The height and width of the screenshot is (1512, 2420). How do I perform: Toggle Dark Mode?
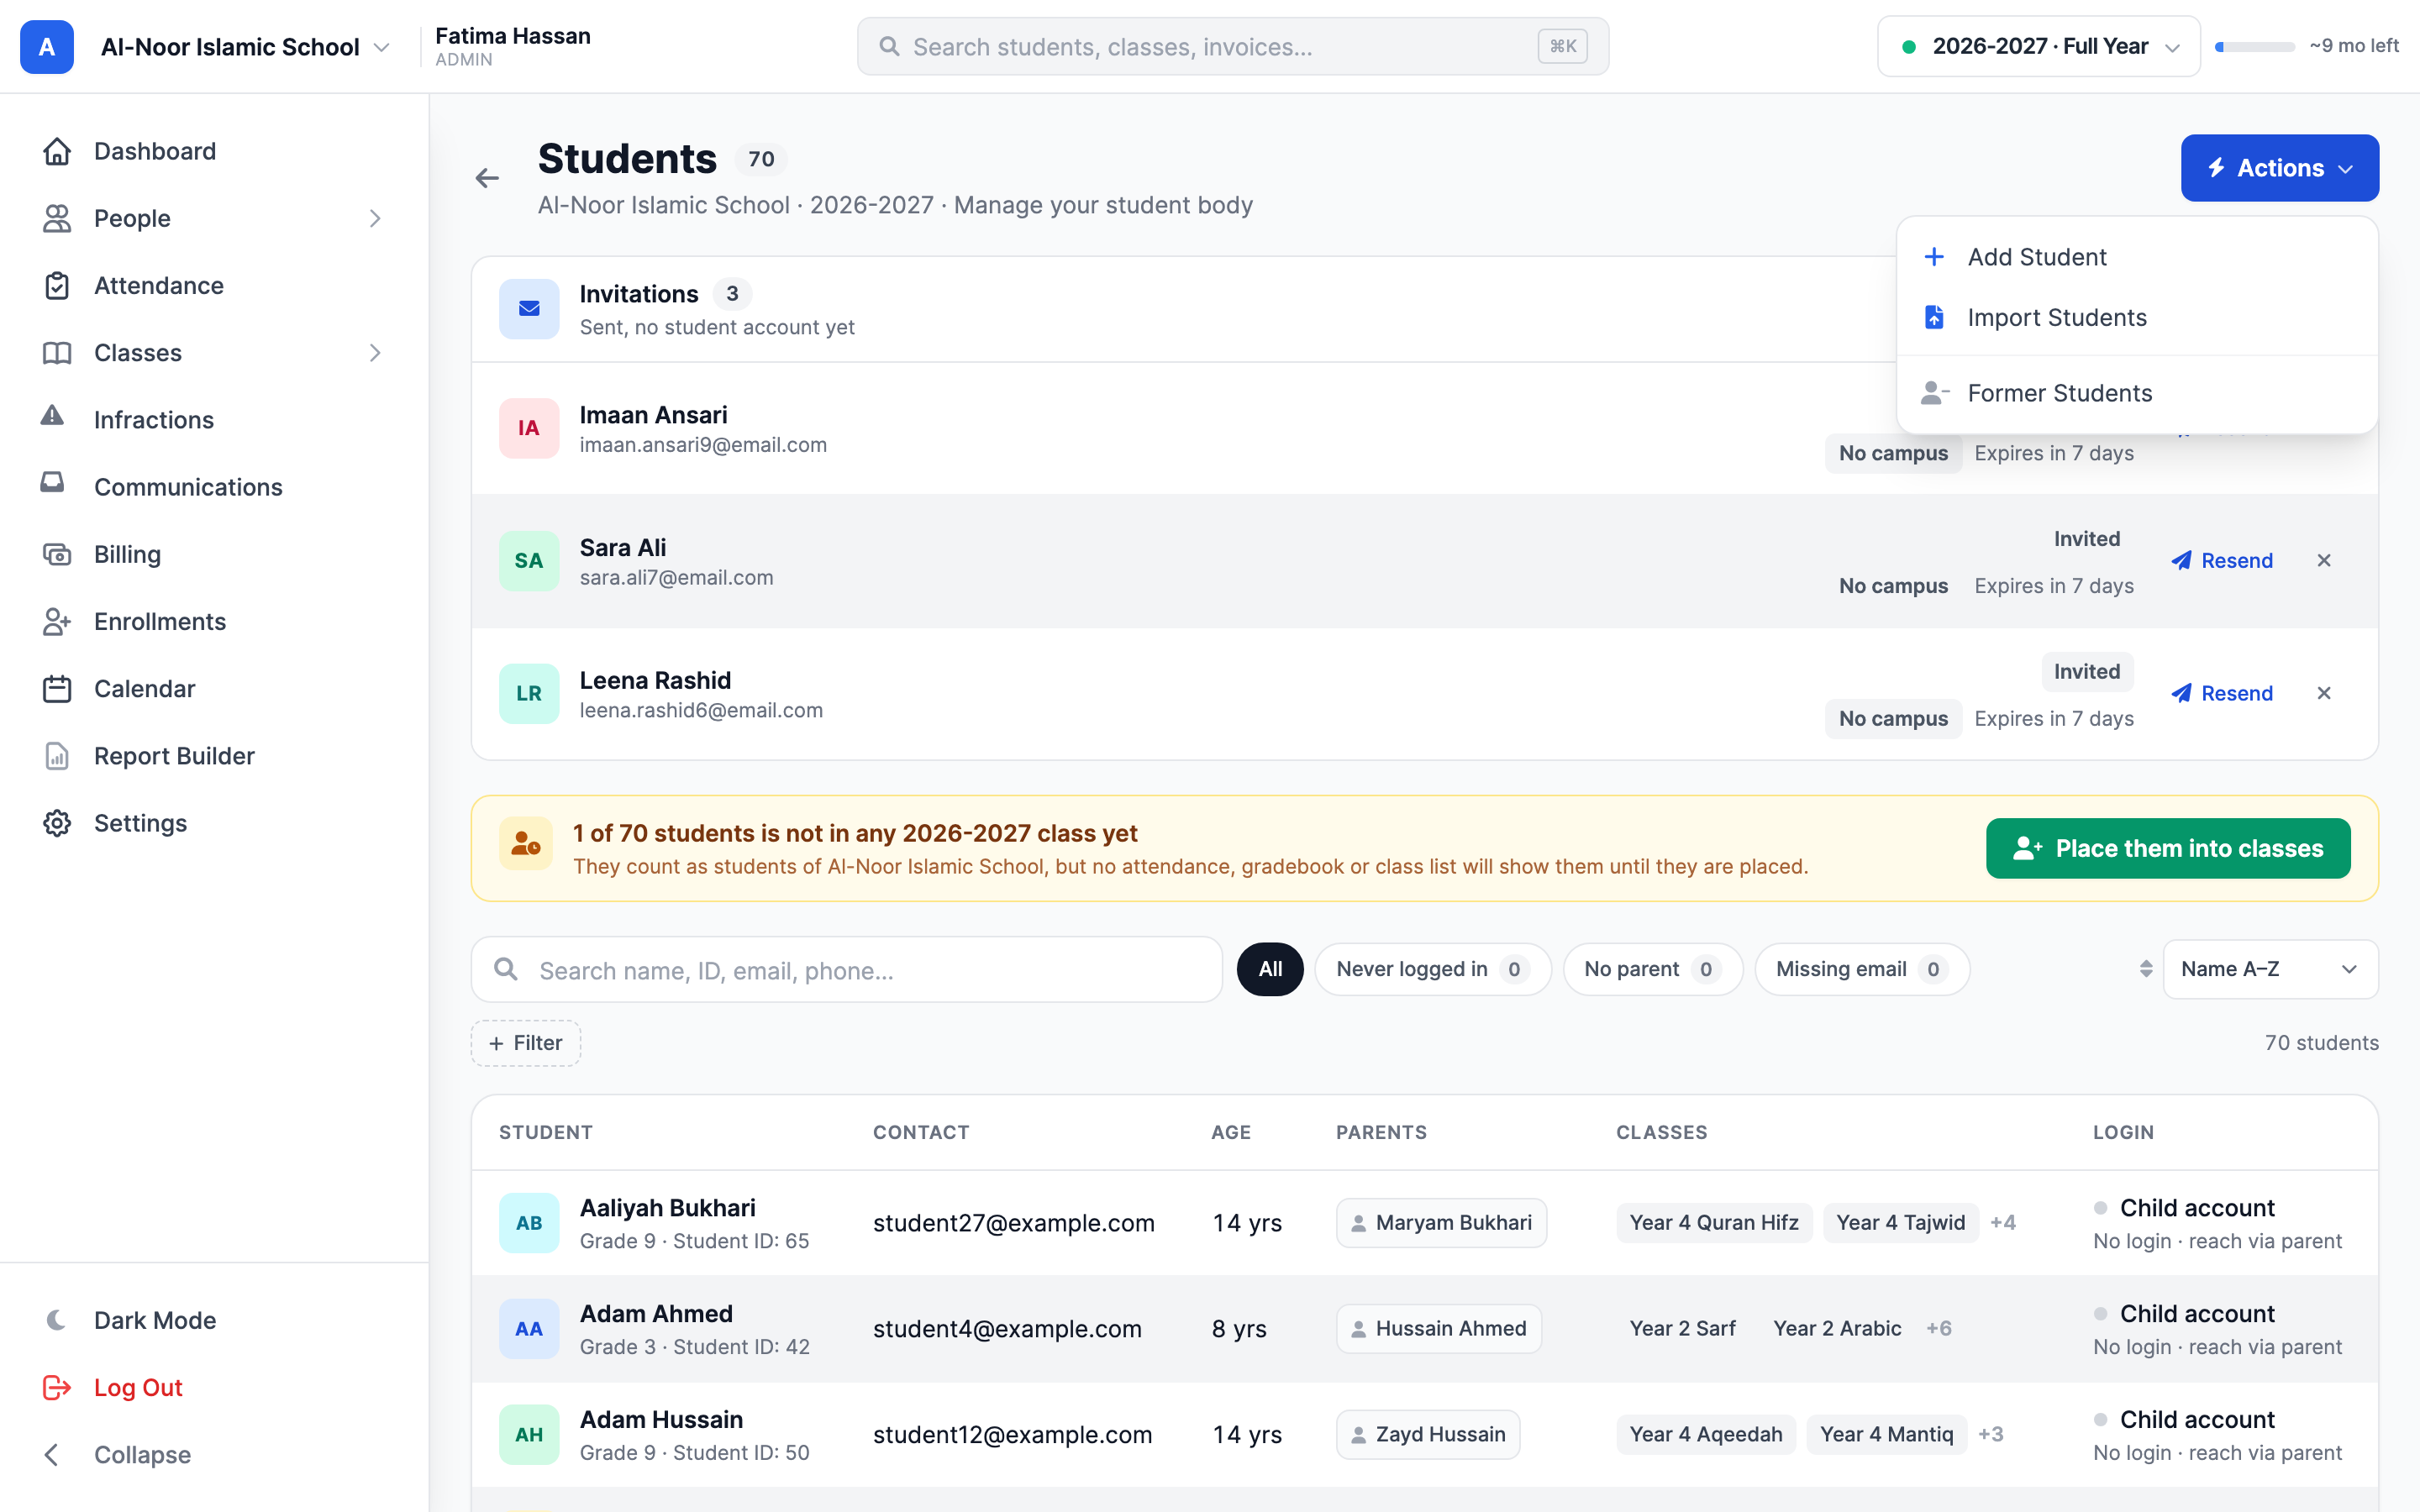tap(130, 1320)
